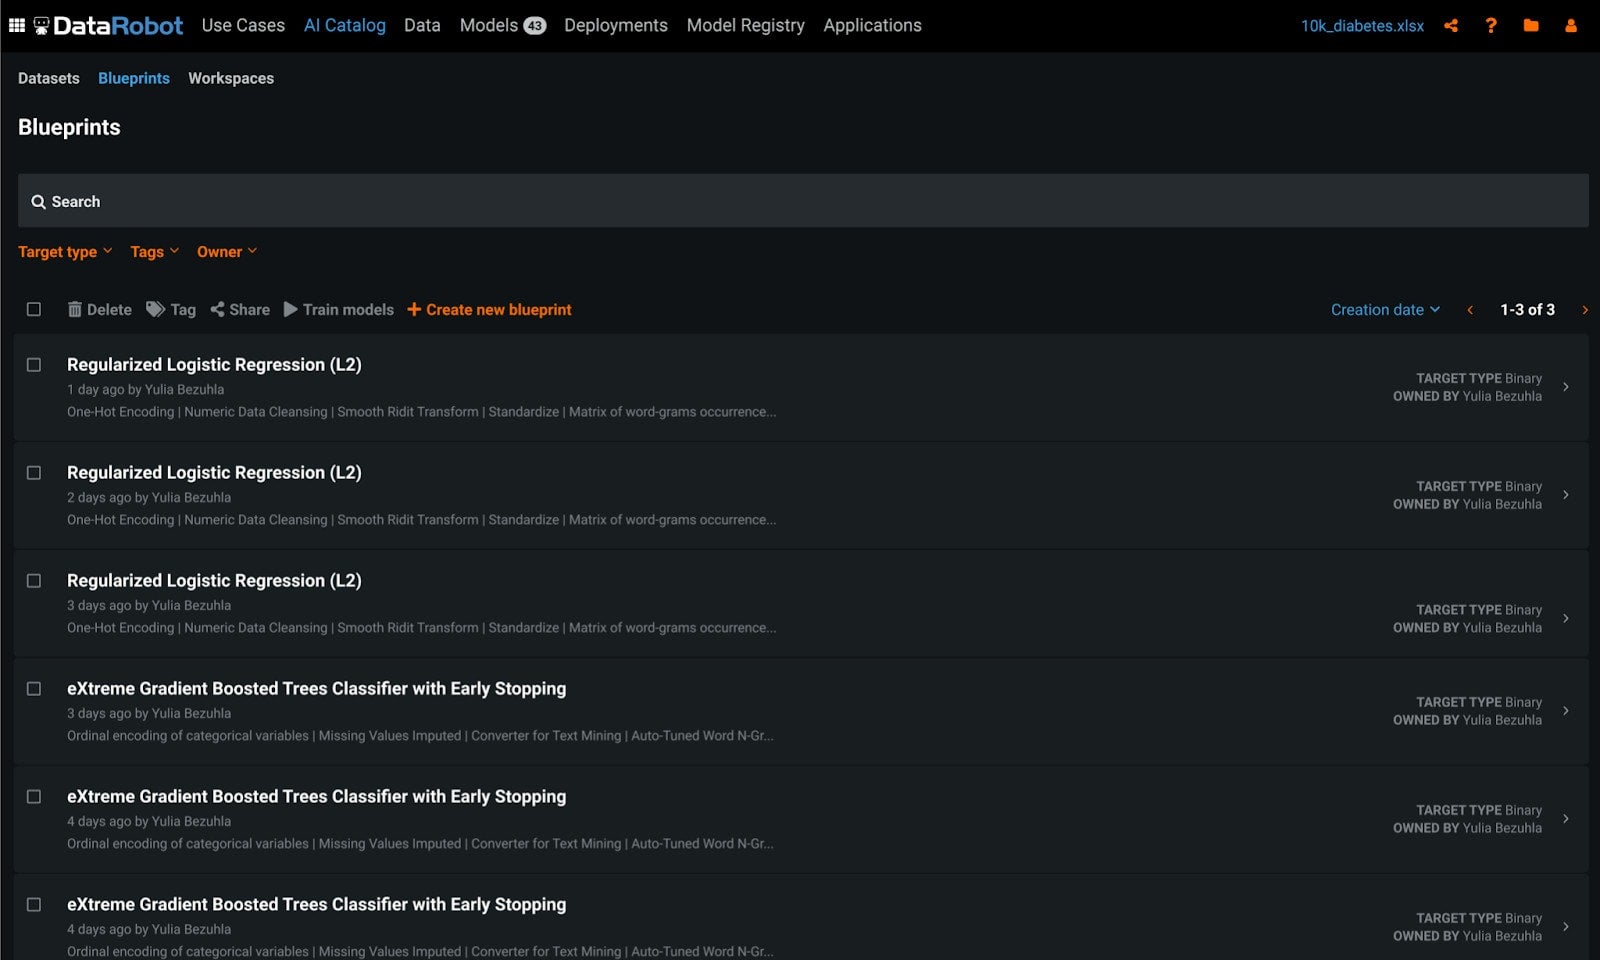Click '1 day ago by Yulia Bezuhla' text
The width and height of the screenshot is (1600, 960).
point(146,390)
